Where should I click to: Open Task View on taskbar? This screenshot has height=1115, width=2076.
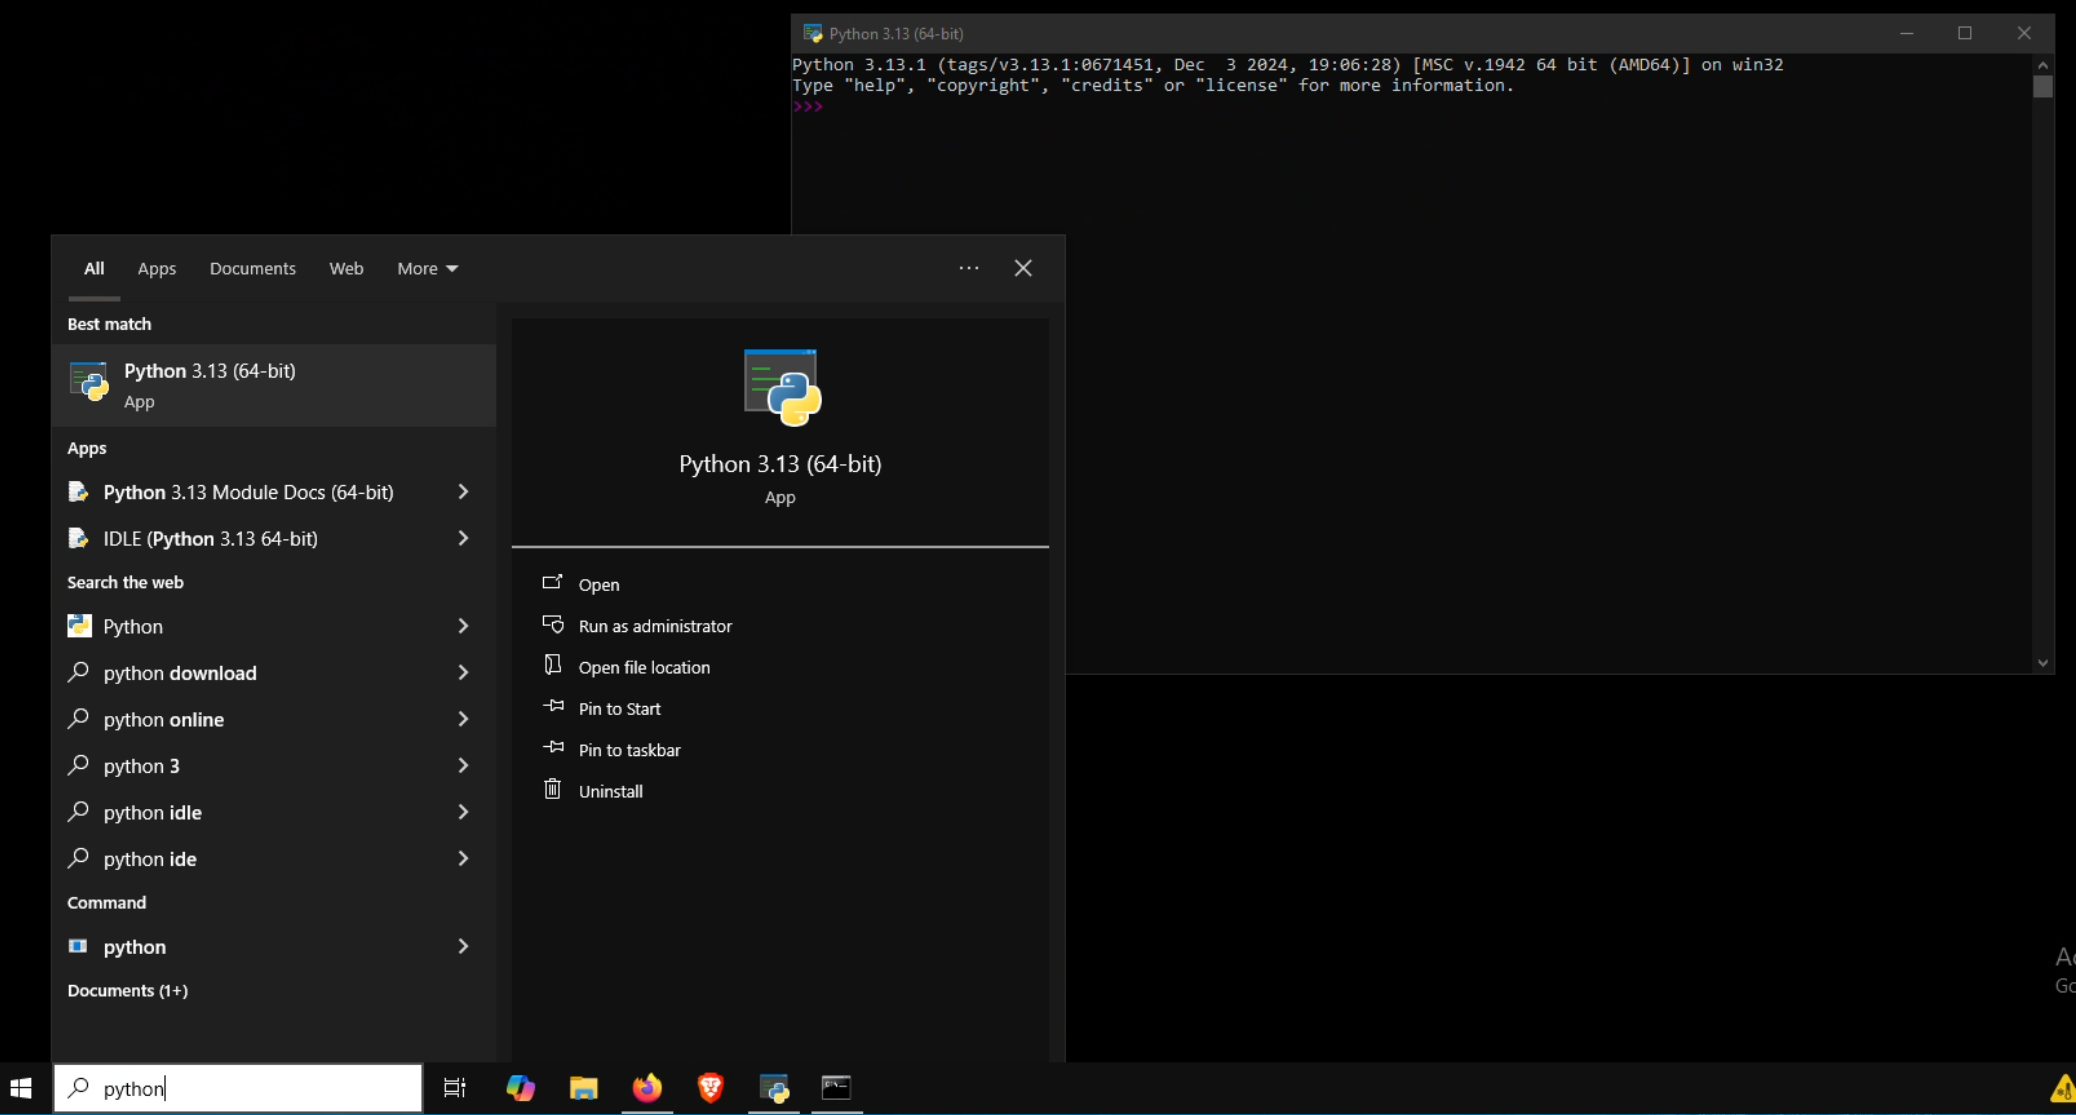[455, 1087]
